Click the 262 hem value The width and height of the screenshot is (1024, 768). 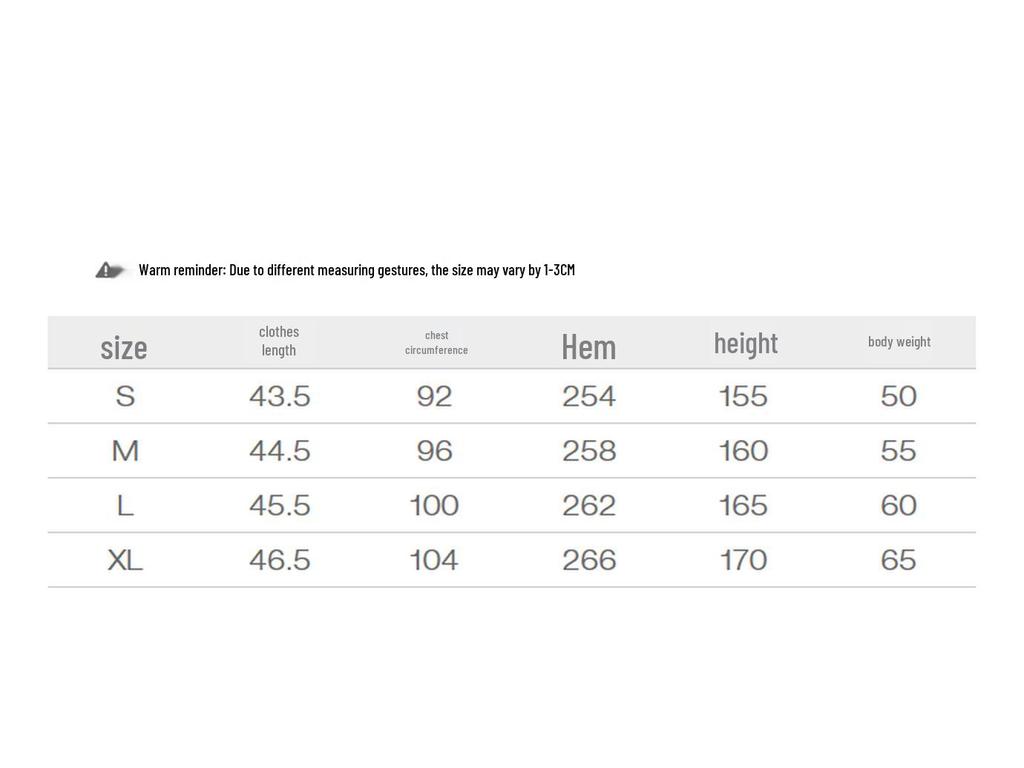point(589,505)
